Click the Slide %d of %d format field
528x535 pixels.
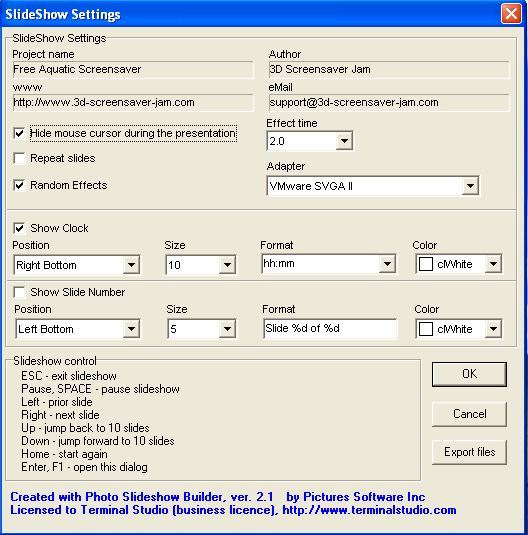point(330,329)
